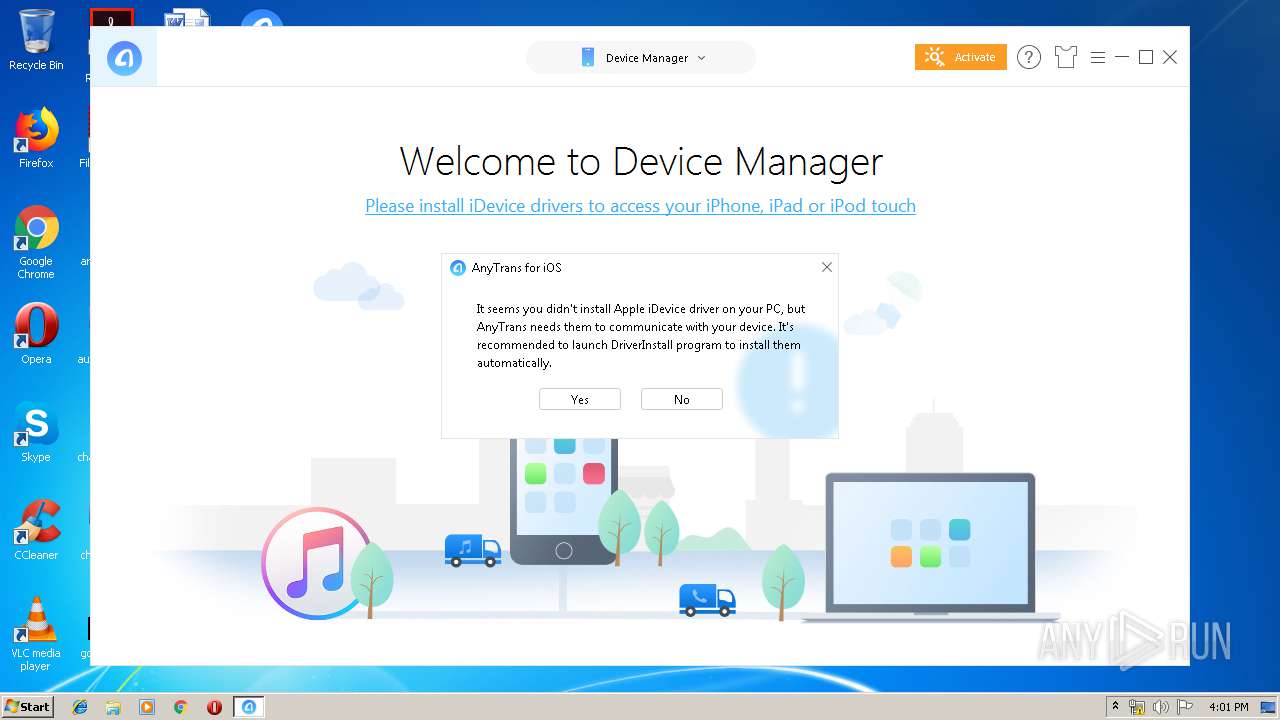Click the AnyTrans logo in the header
1280x720 pixels.
(x=125, y=58)
